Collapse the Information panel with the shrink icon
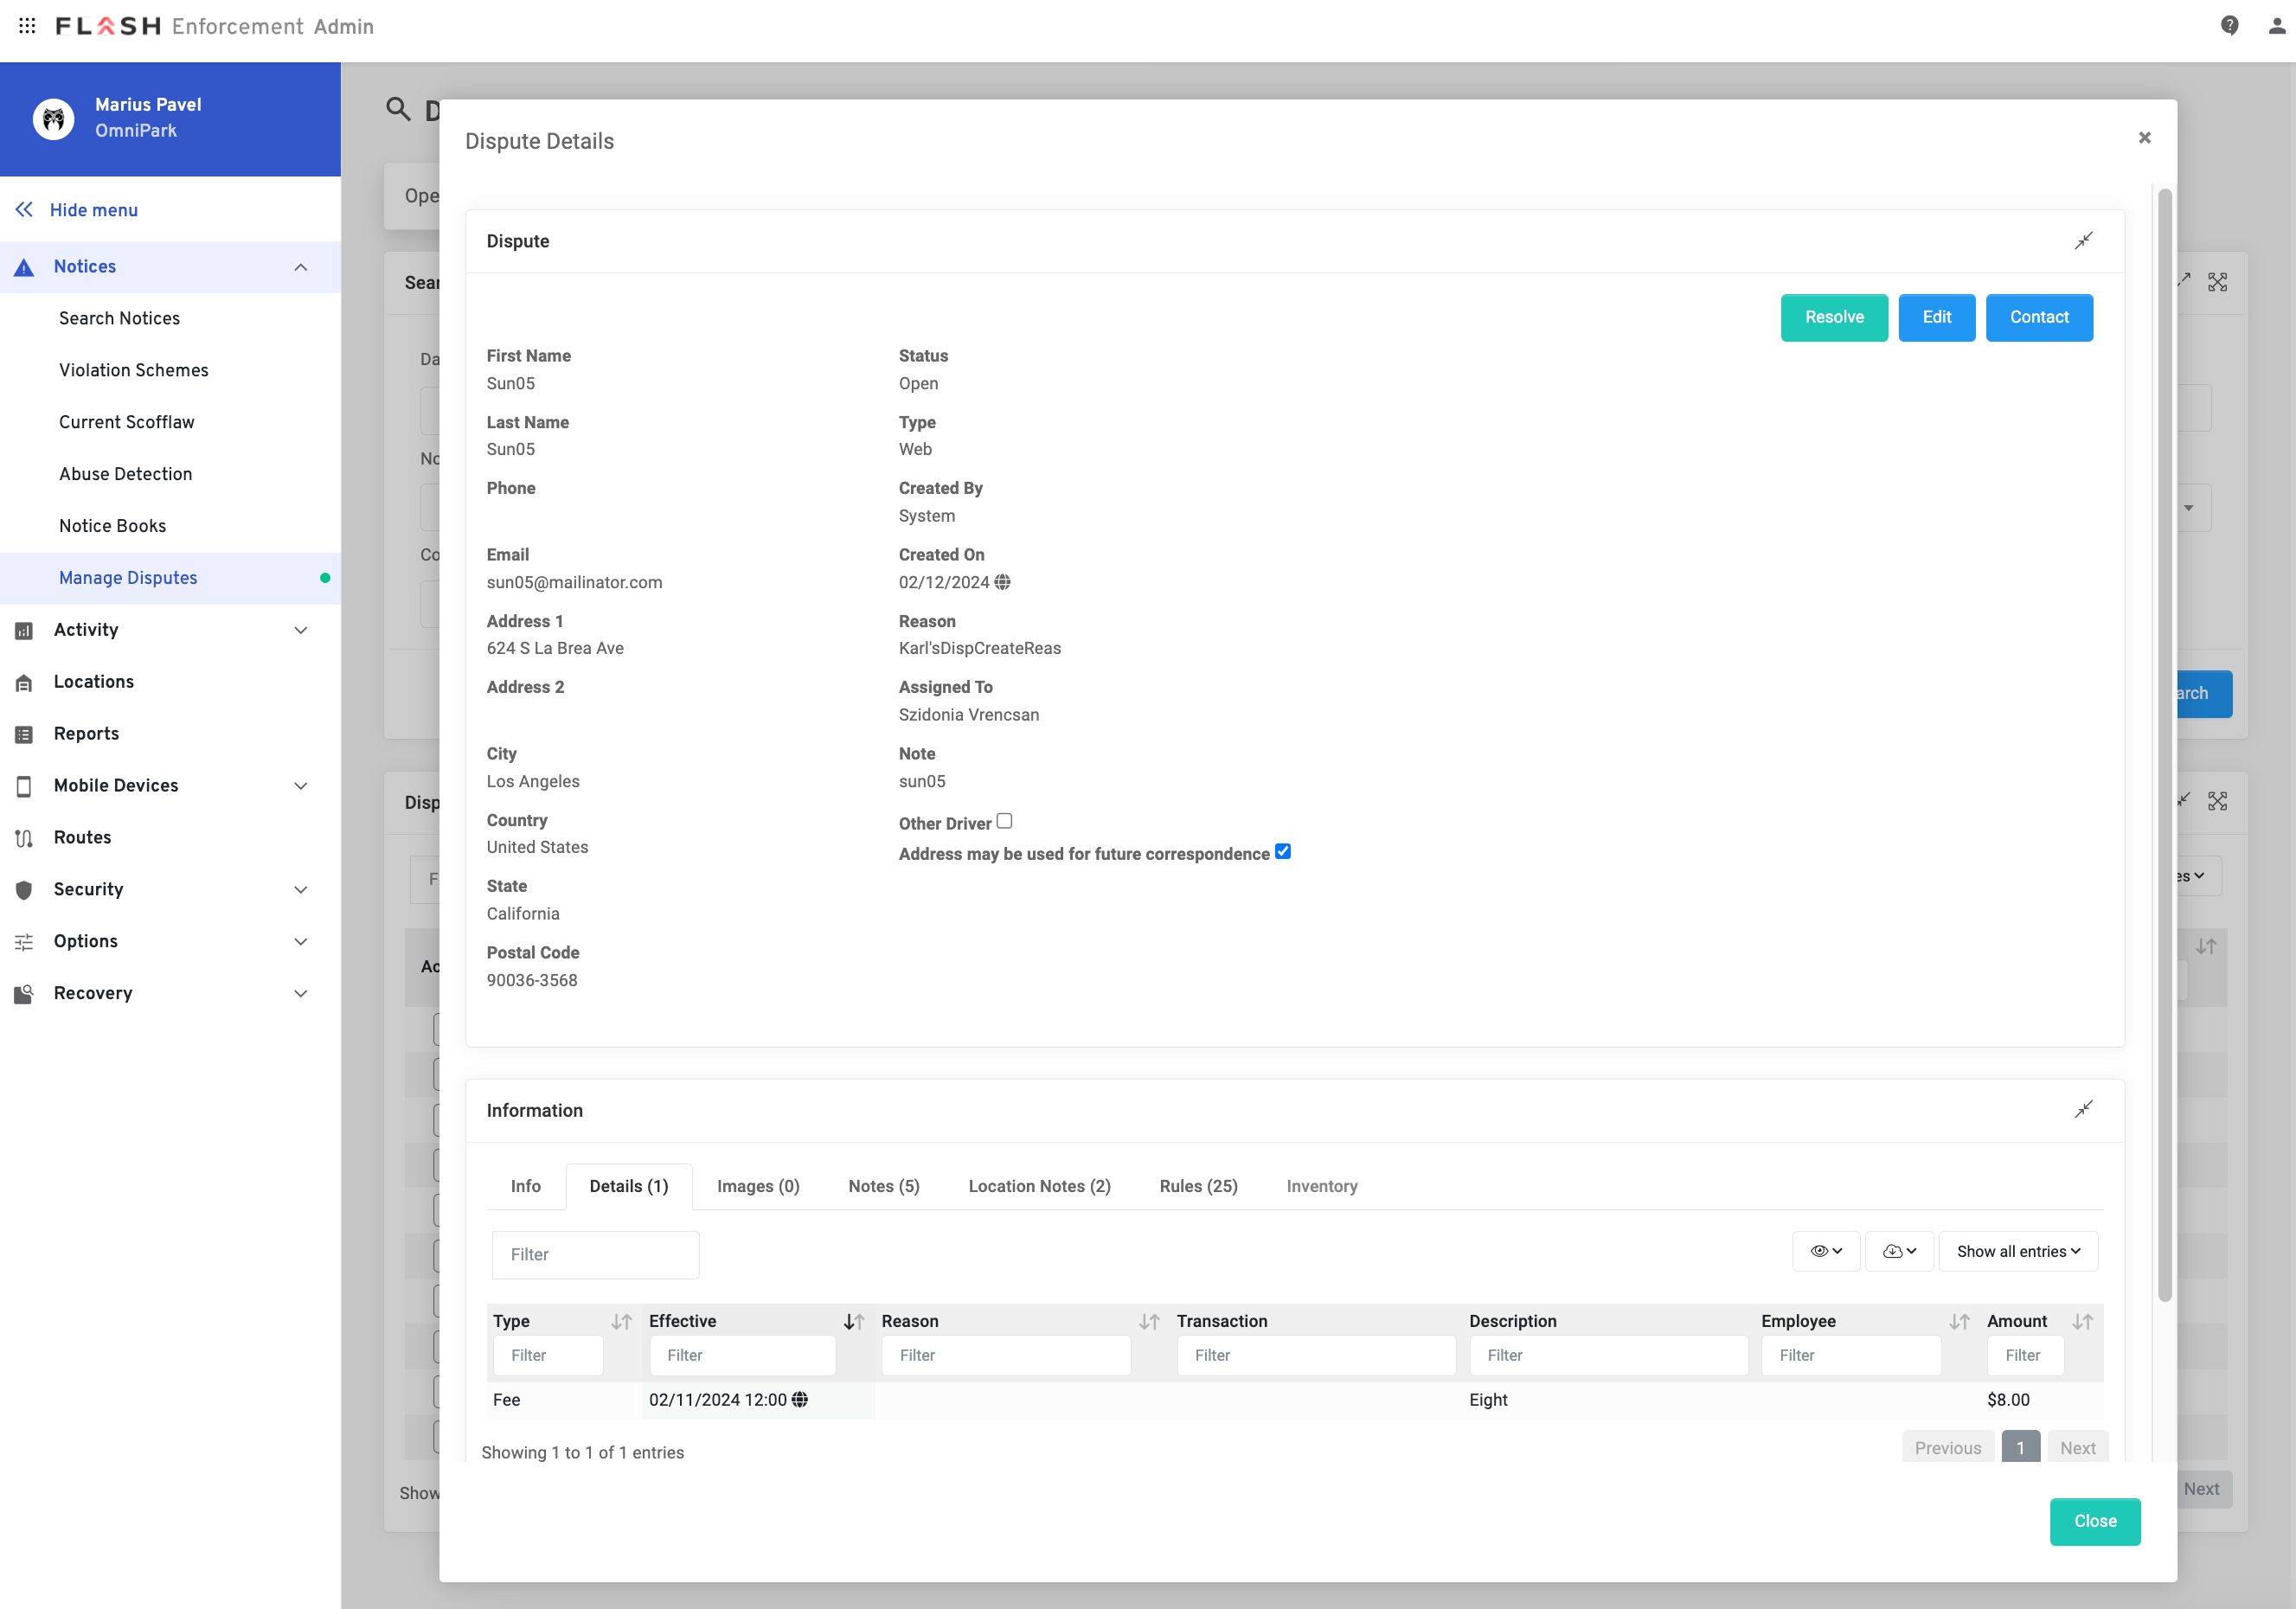Screen dimensions: 2296x1609 pos(2083,1110)
